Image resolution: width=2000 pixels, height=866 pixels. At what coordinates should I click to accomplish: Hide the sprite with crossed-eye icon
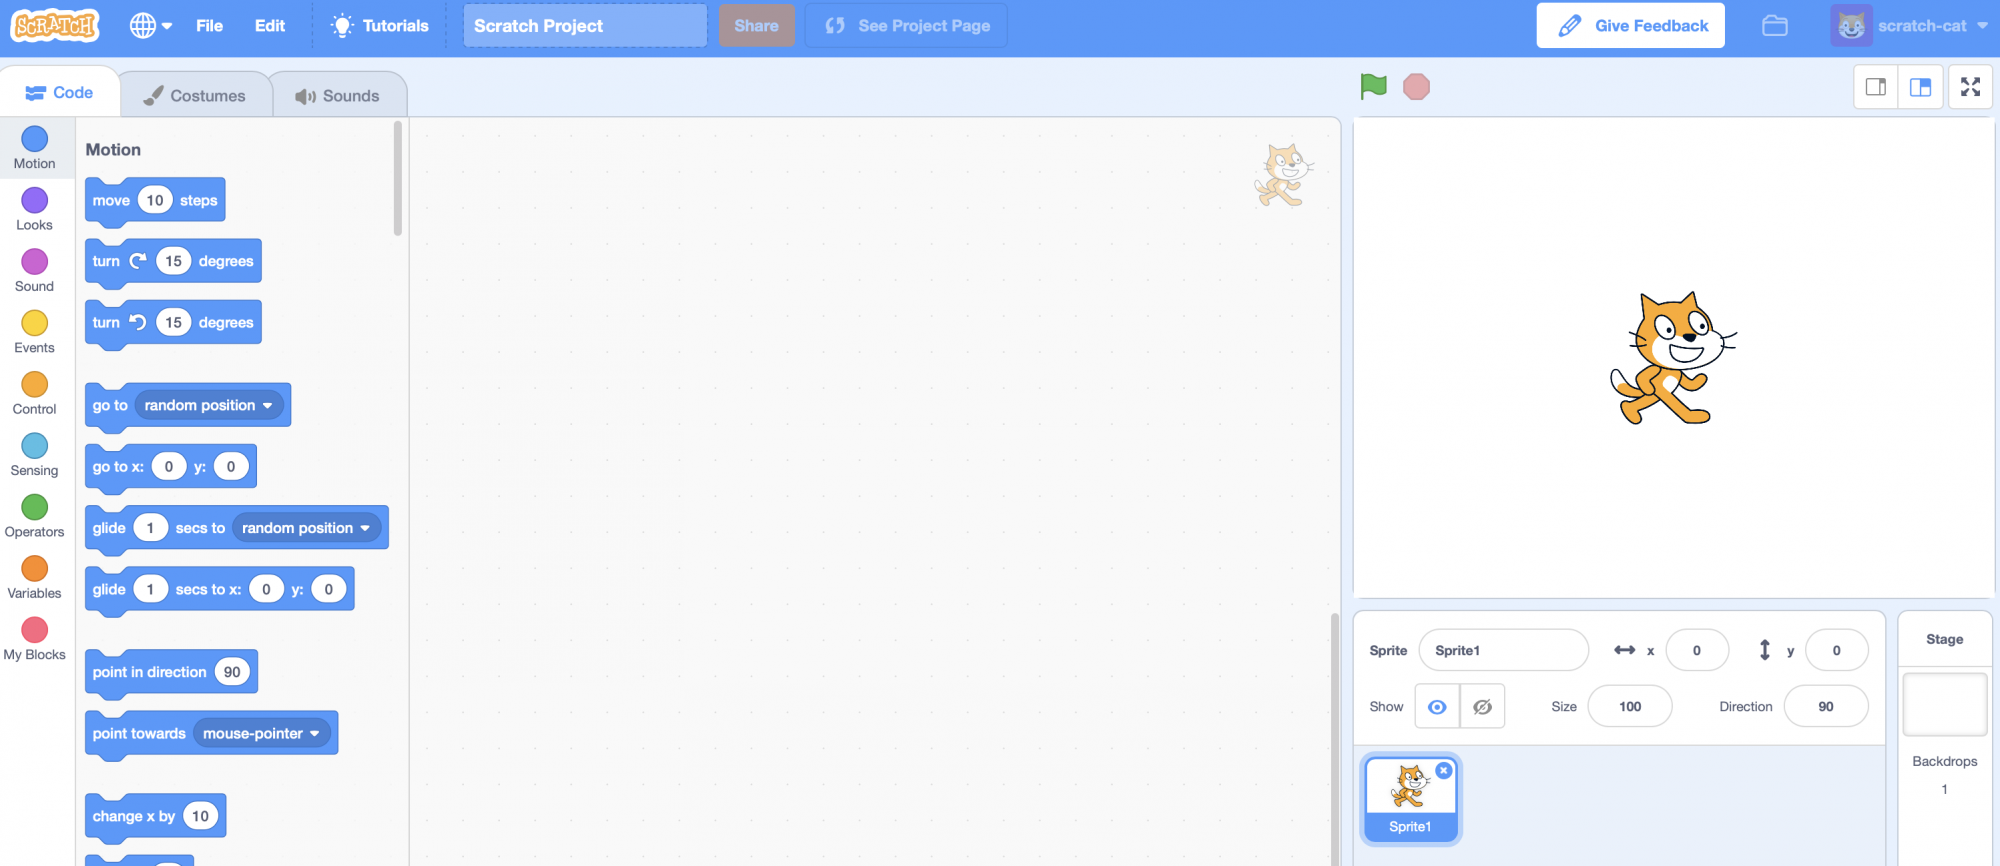[x=1482, y=707]
